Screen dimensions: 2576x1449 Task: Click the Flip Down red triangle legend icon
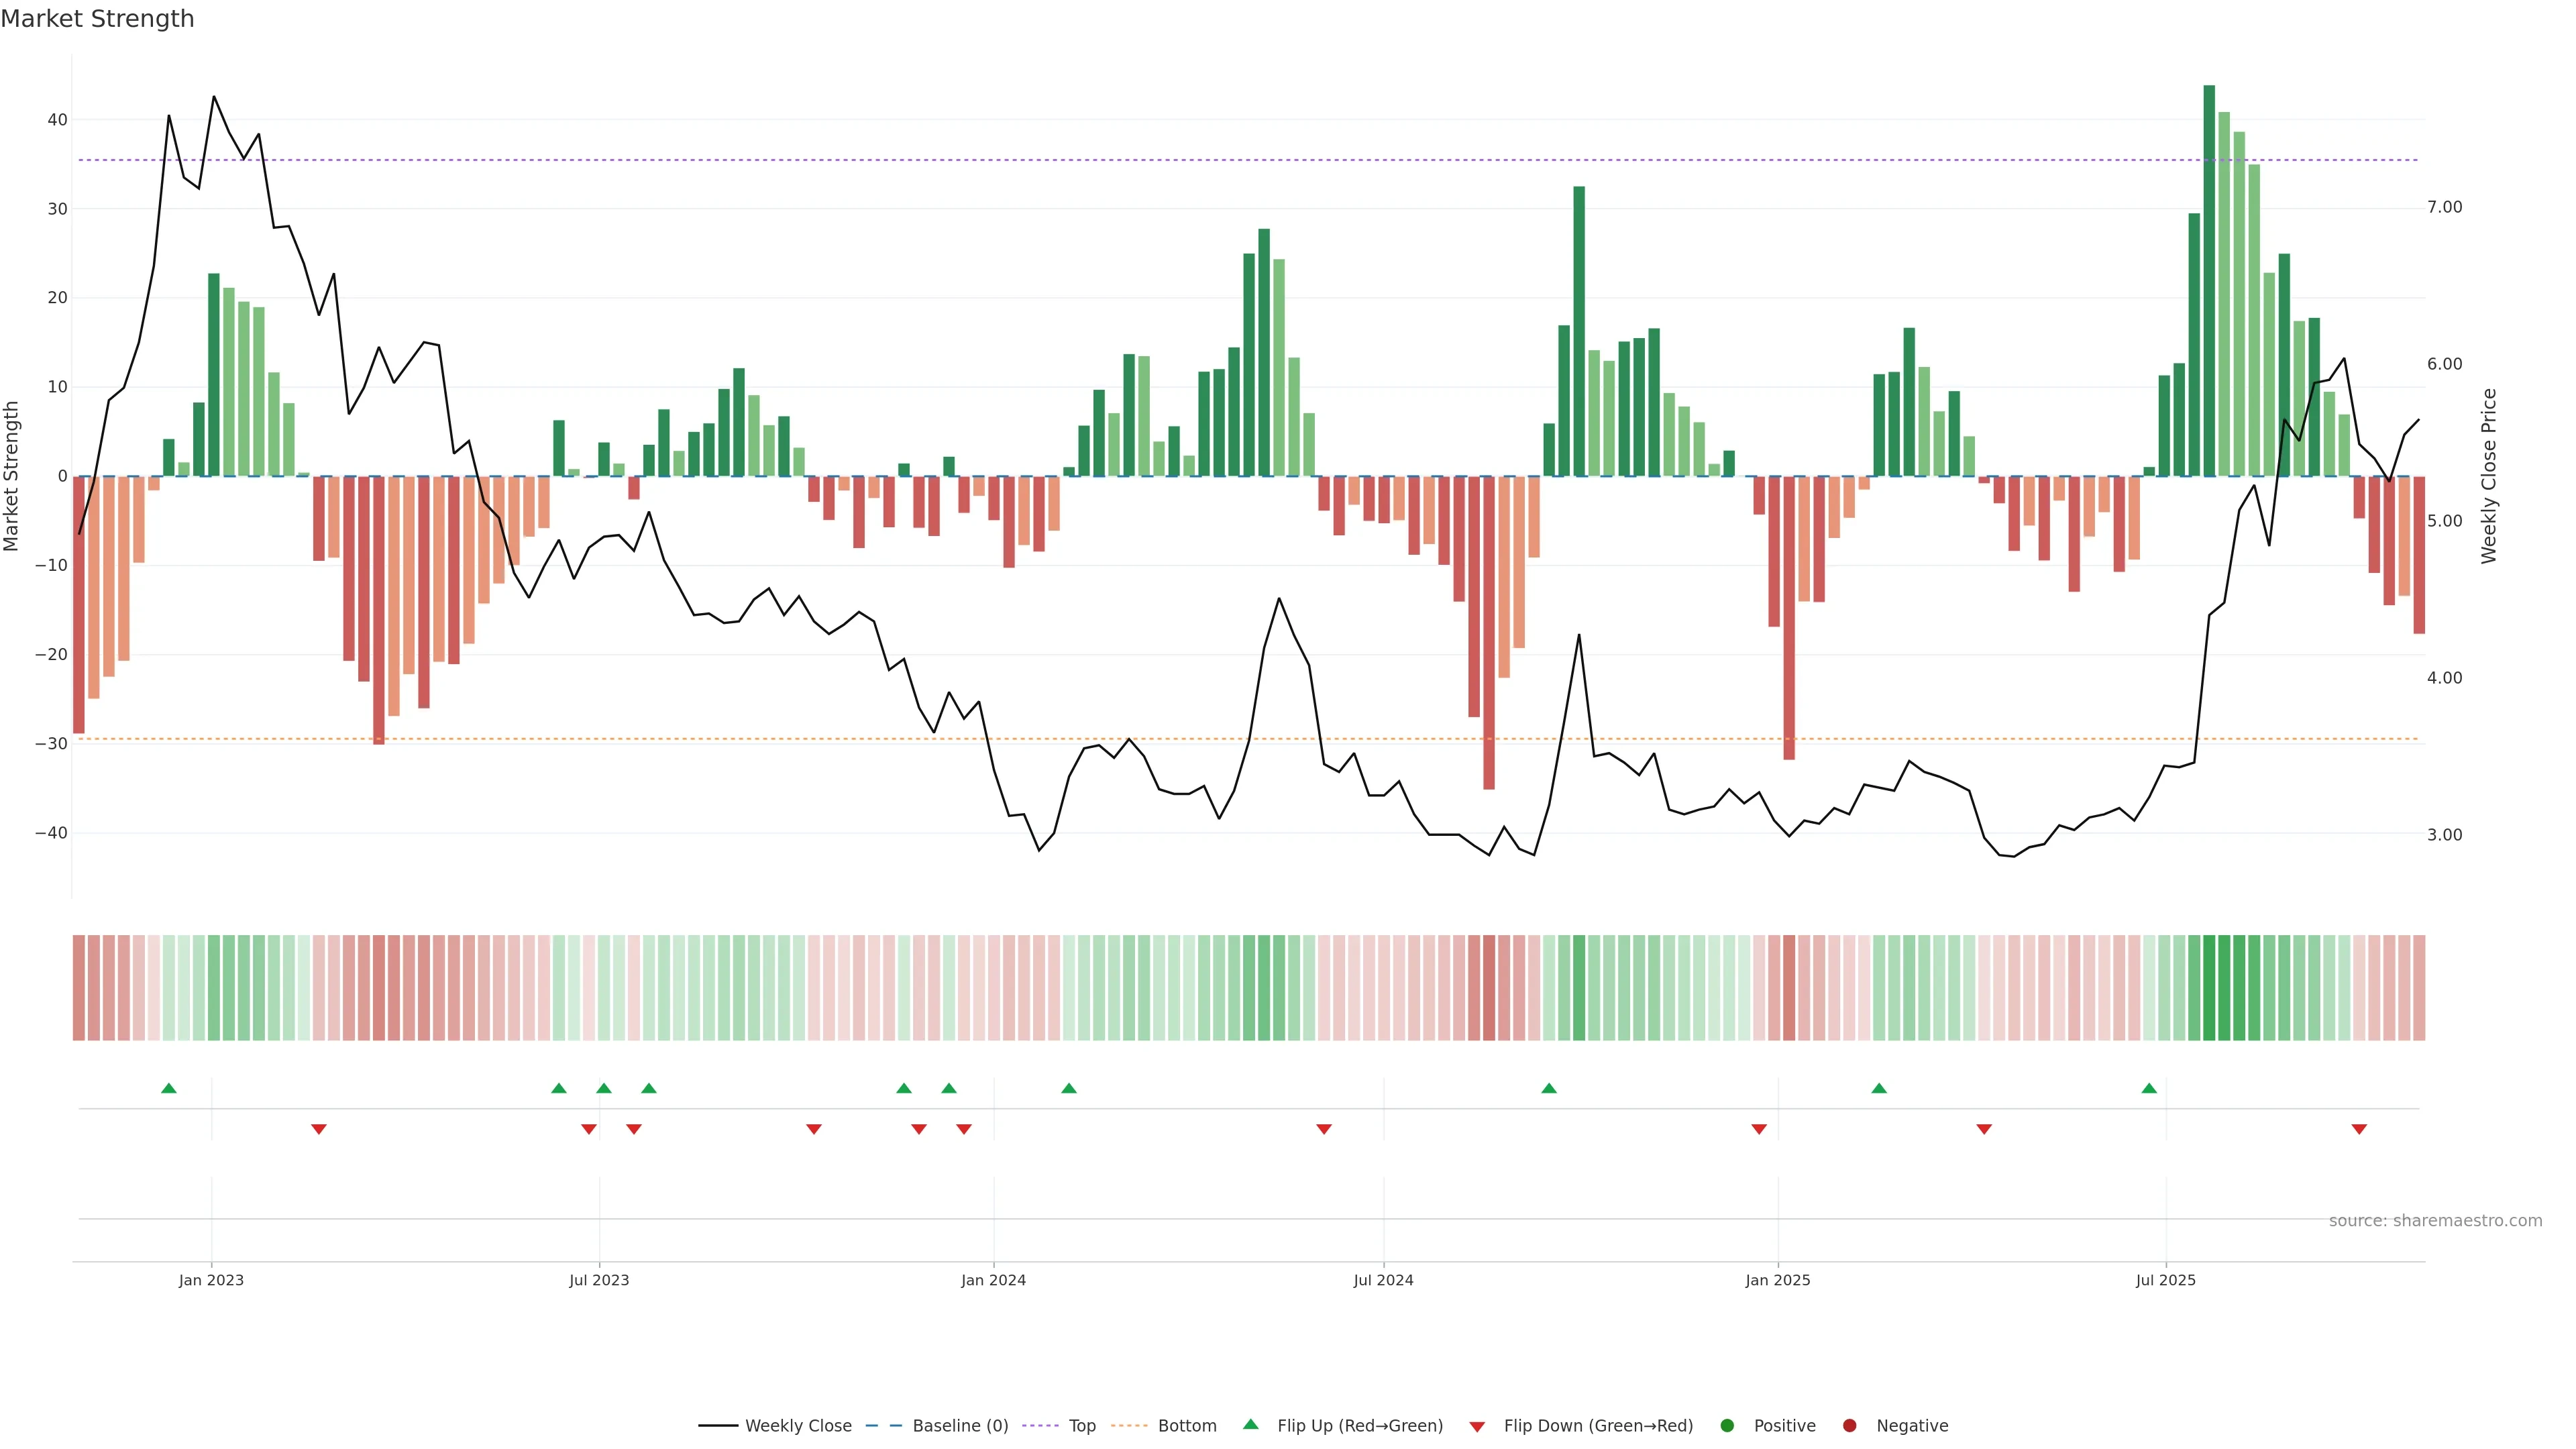pos(1477,1427)
